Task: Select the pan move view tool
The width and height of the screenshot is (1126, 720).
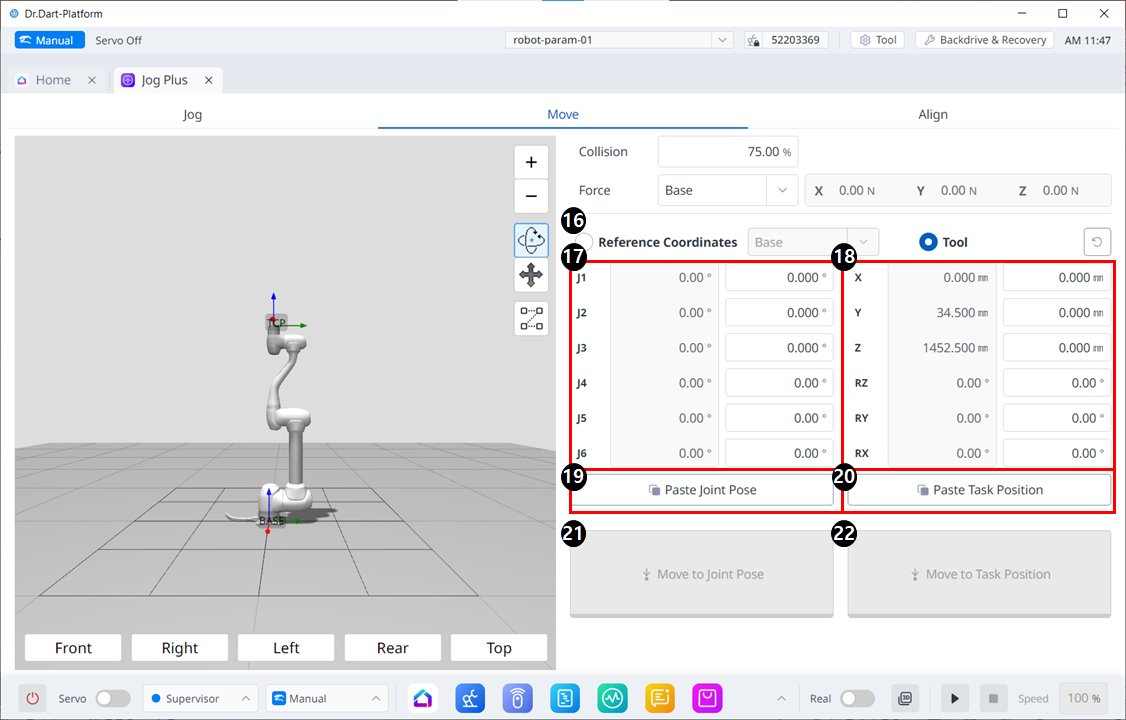Action: click(x=531, y=276)
